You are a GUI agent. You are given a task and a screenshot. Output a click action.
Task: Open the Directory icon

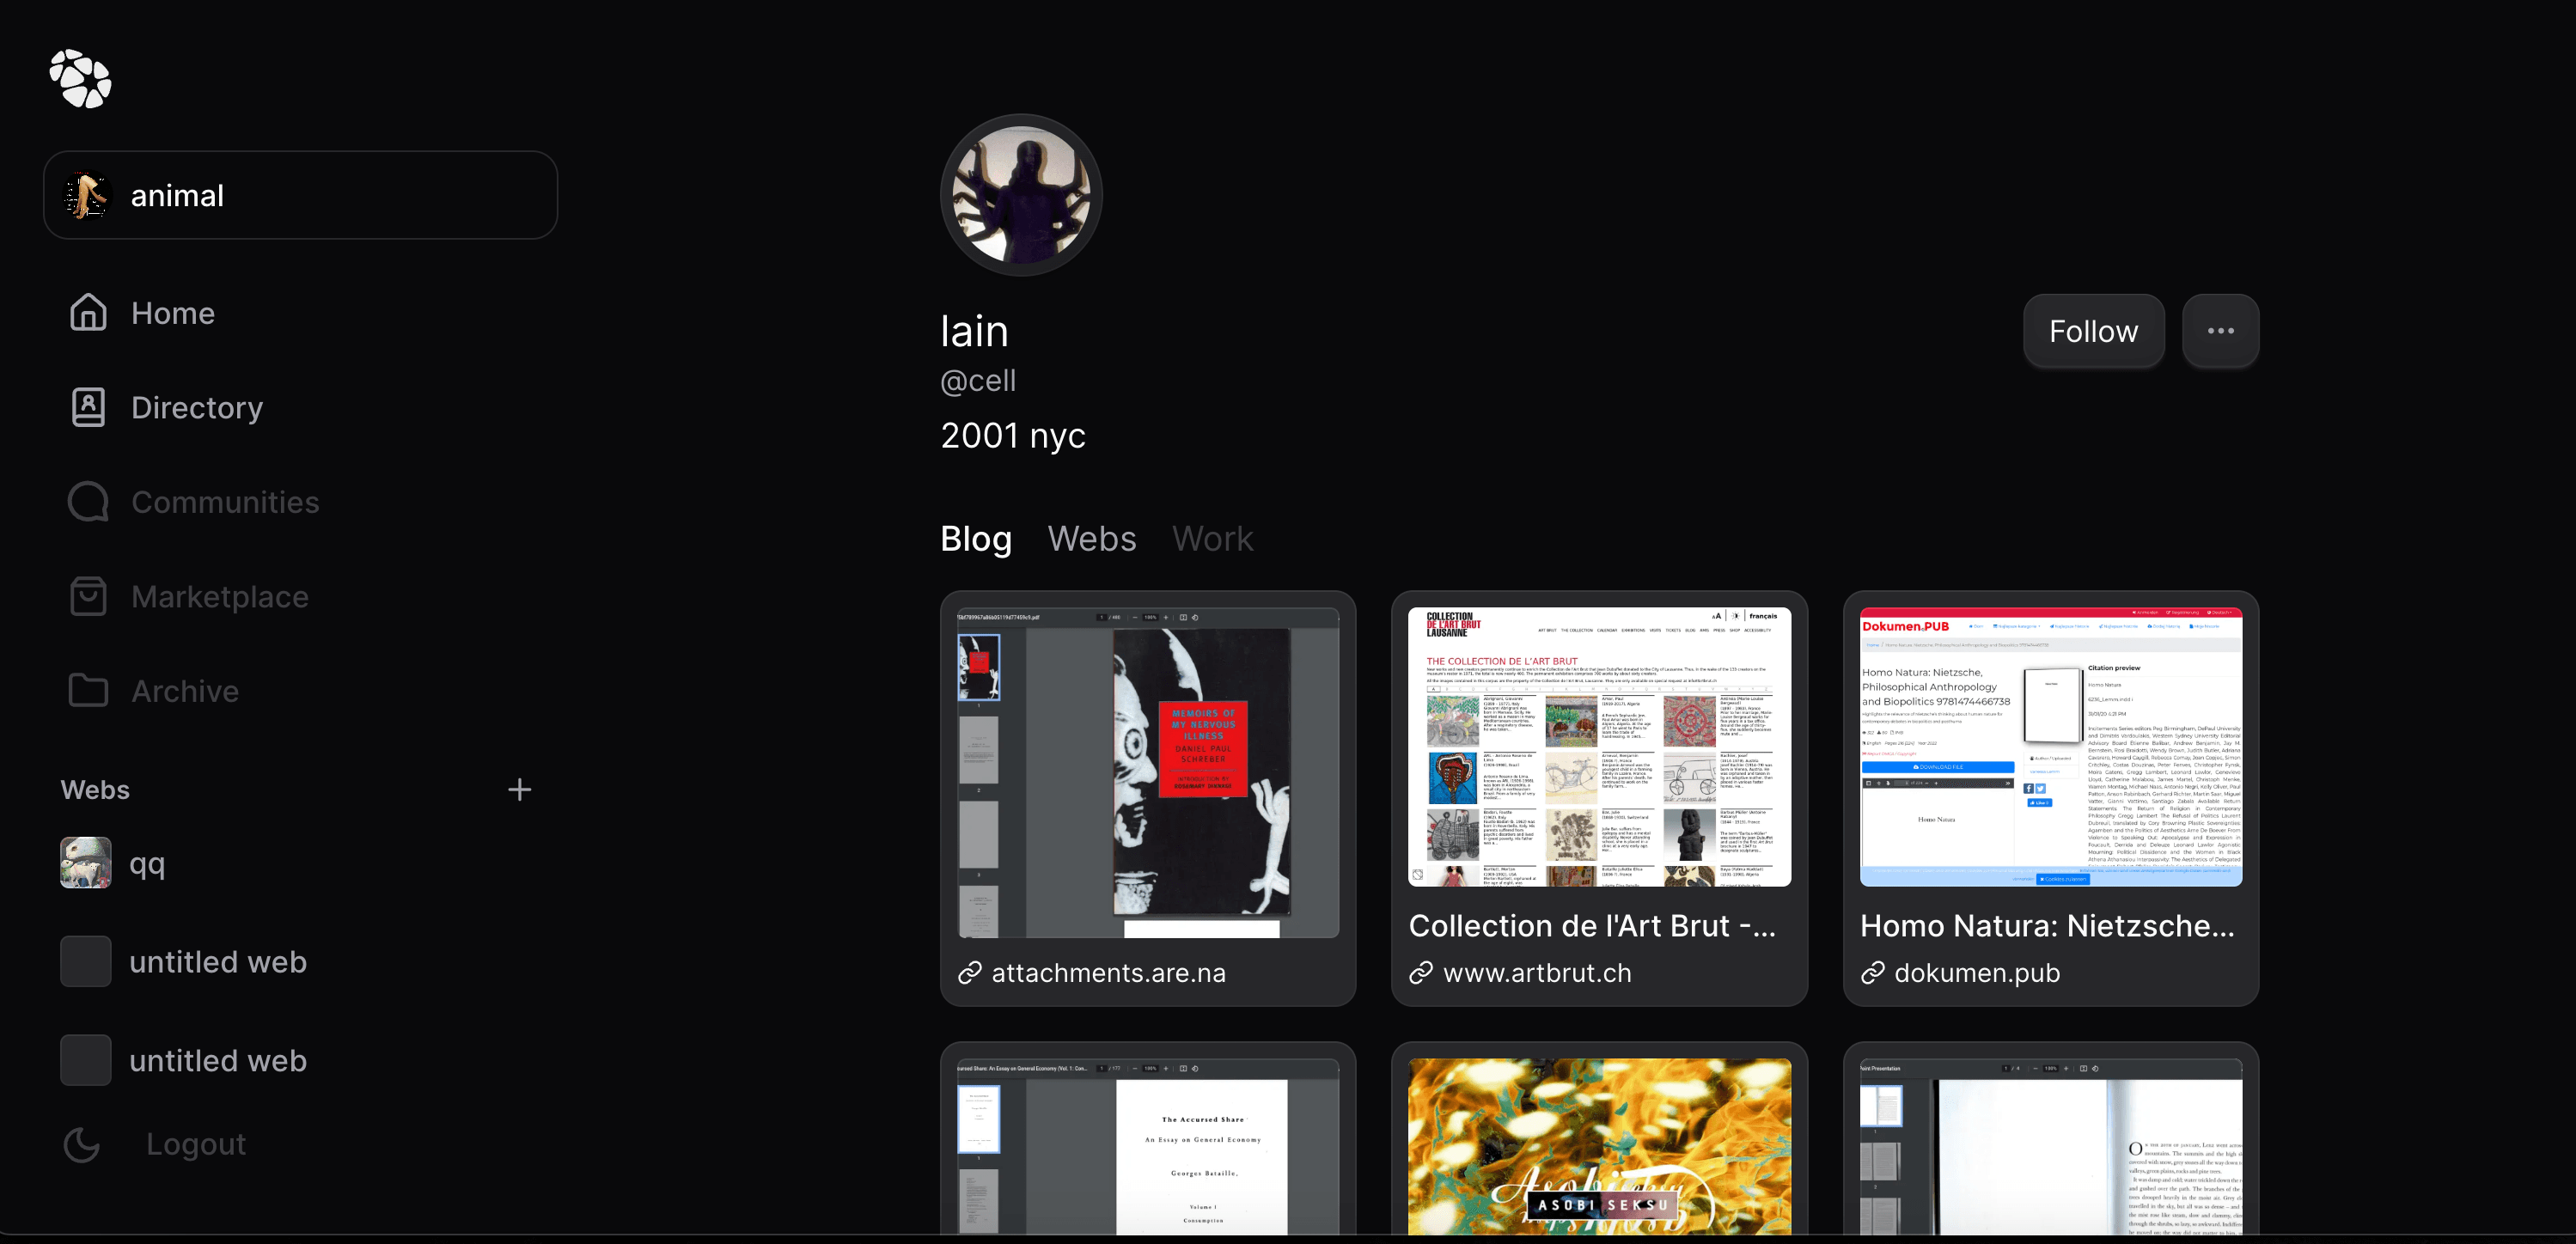88,407
